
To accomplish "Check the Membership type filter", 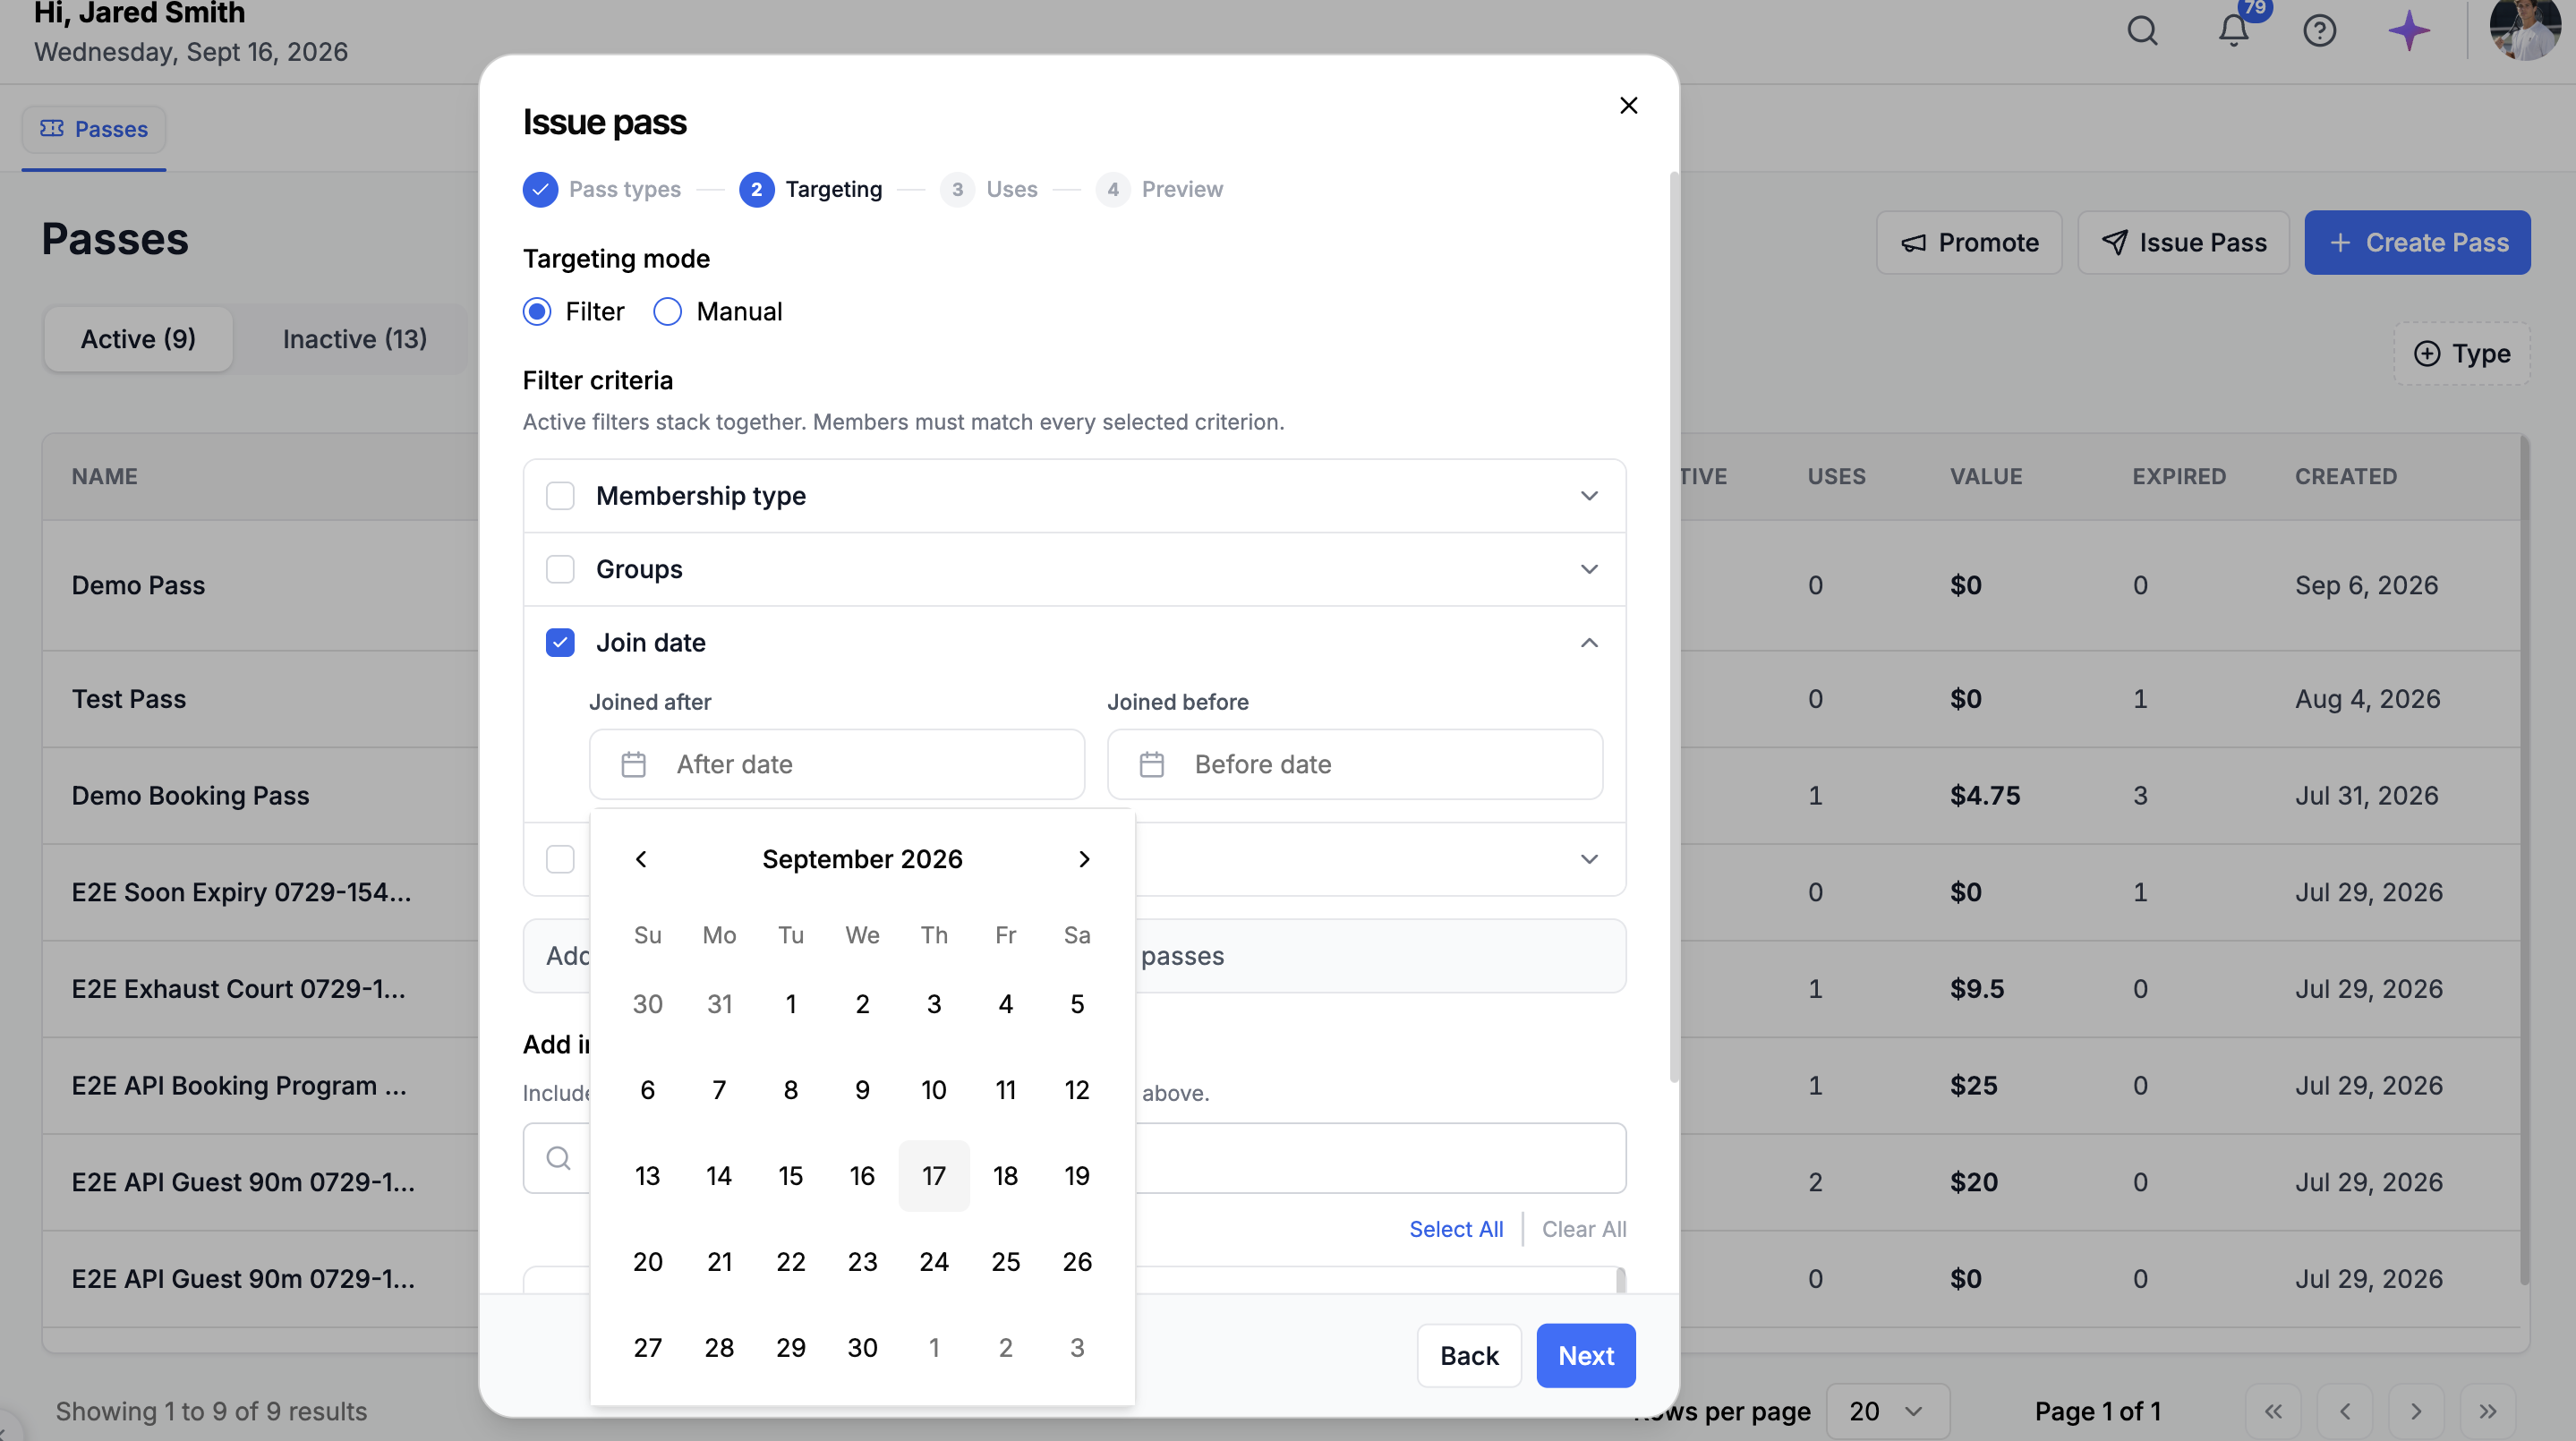I will (560, 496).
